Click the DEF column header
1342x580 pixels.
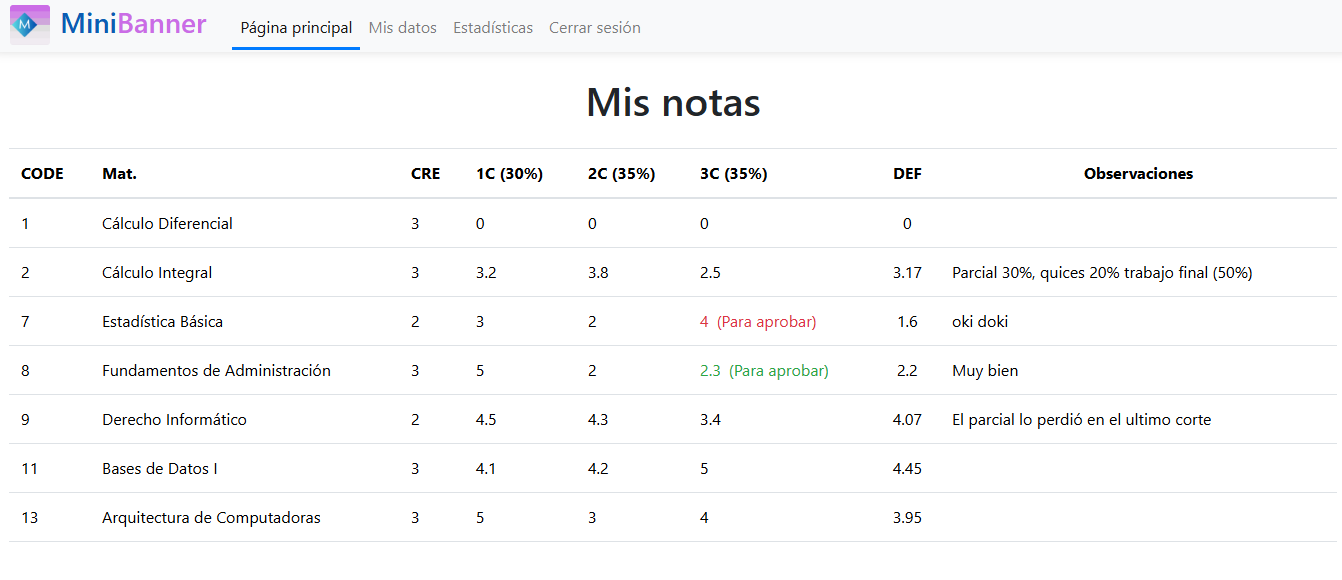[x=907, y=174]
